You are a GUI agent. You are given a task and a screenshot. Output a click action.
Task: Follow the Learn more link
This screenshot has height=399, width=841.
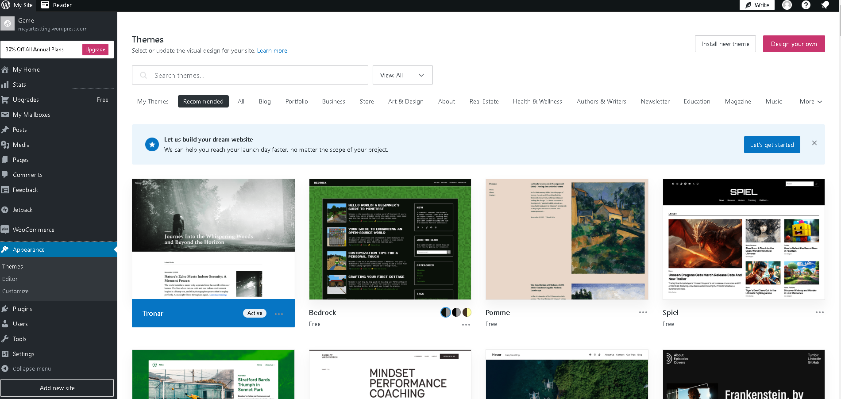pos(272,51)
